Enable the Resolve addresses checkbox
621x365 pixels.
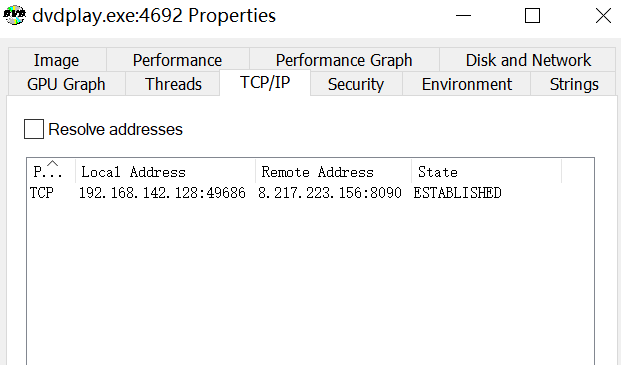pyautogui.click(x=34, y=129)
